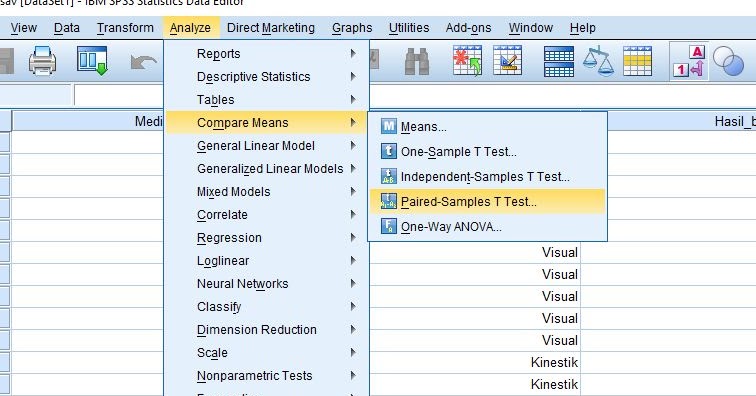Screen dimensions: 756x396
Task: Click the Find binoculars icon
Action: [x=417, y=61]
